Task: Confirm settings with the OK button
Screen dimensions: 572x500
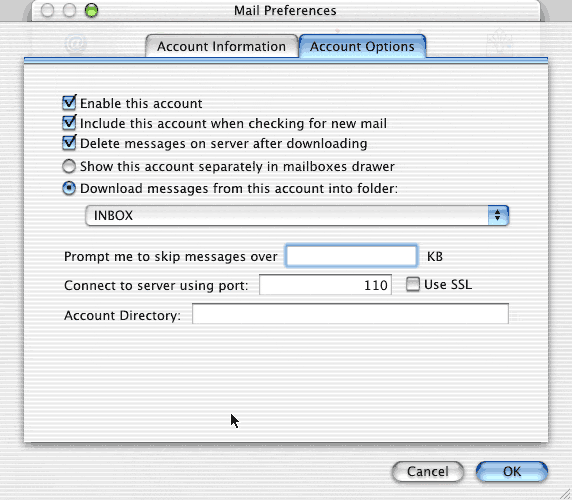Action: [512, 472]
